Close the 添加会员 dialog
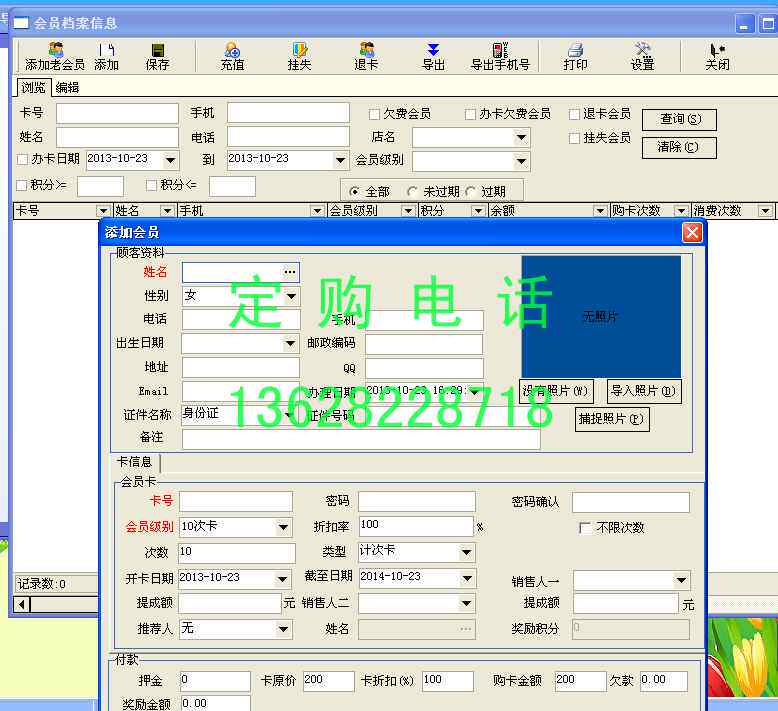This screenshot has width=778, height=711. pos(692,232)
